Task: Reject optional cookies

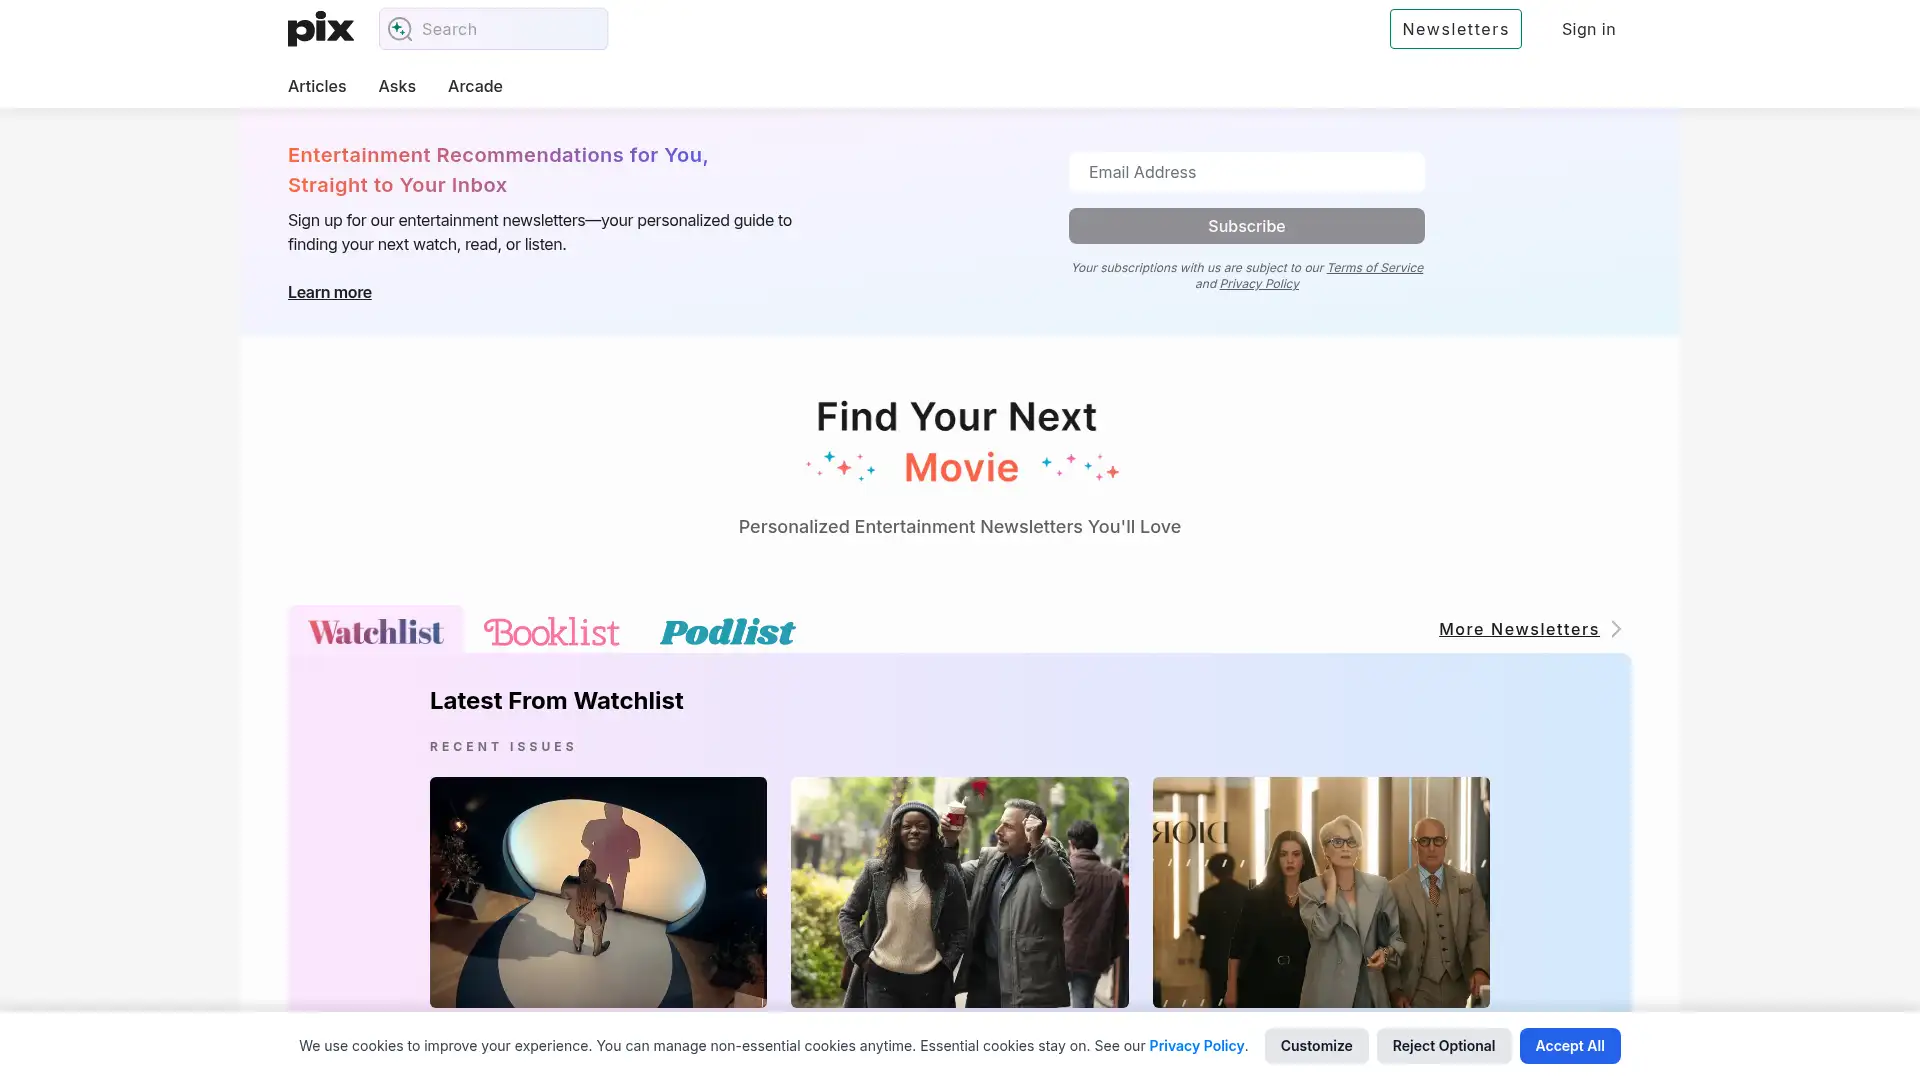Action: coord(1443,1045)
